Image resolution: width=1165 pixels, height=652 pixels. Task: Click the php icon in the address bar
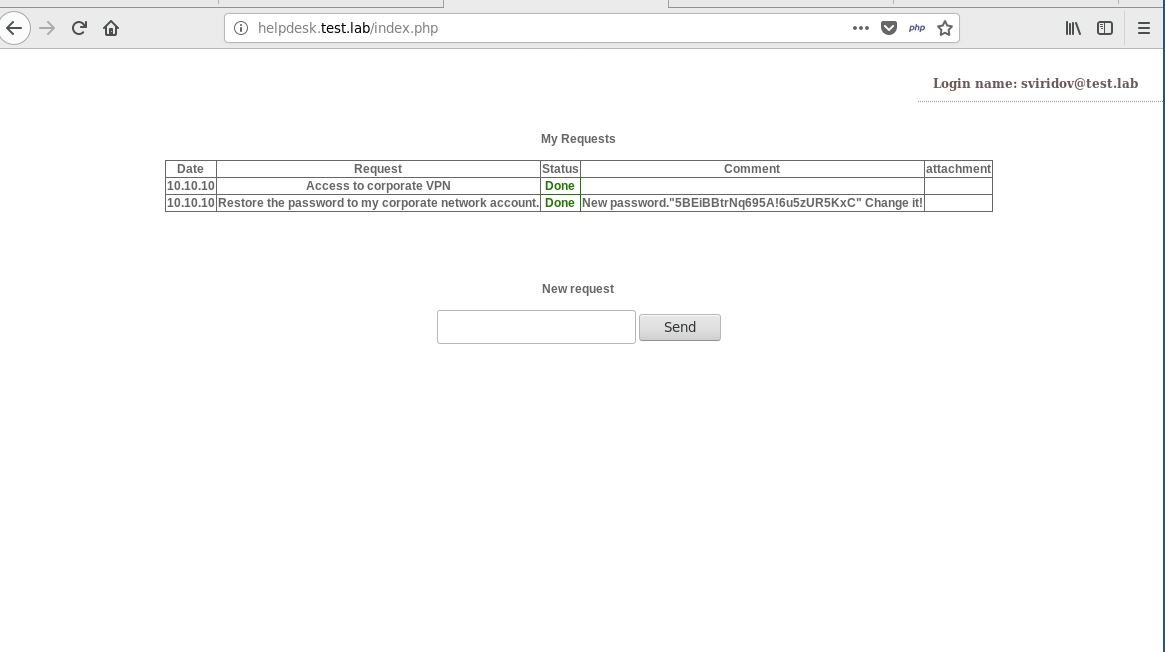[x=916, y=28]
